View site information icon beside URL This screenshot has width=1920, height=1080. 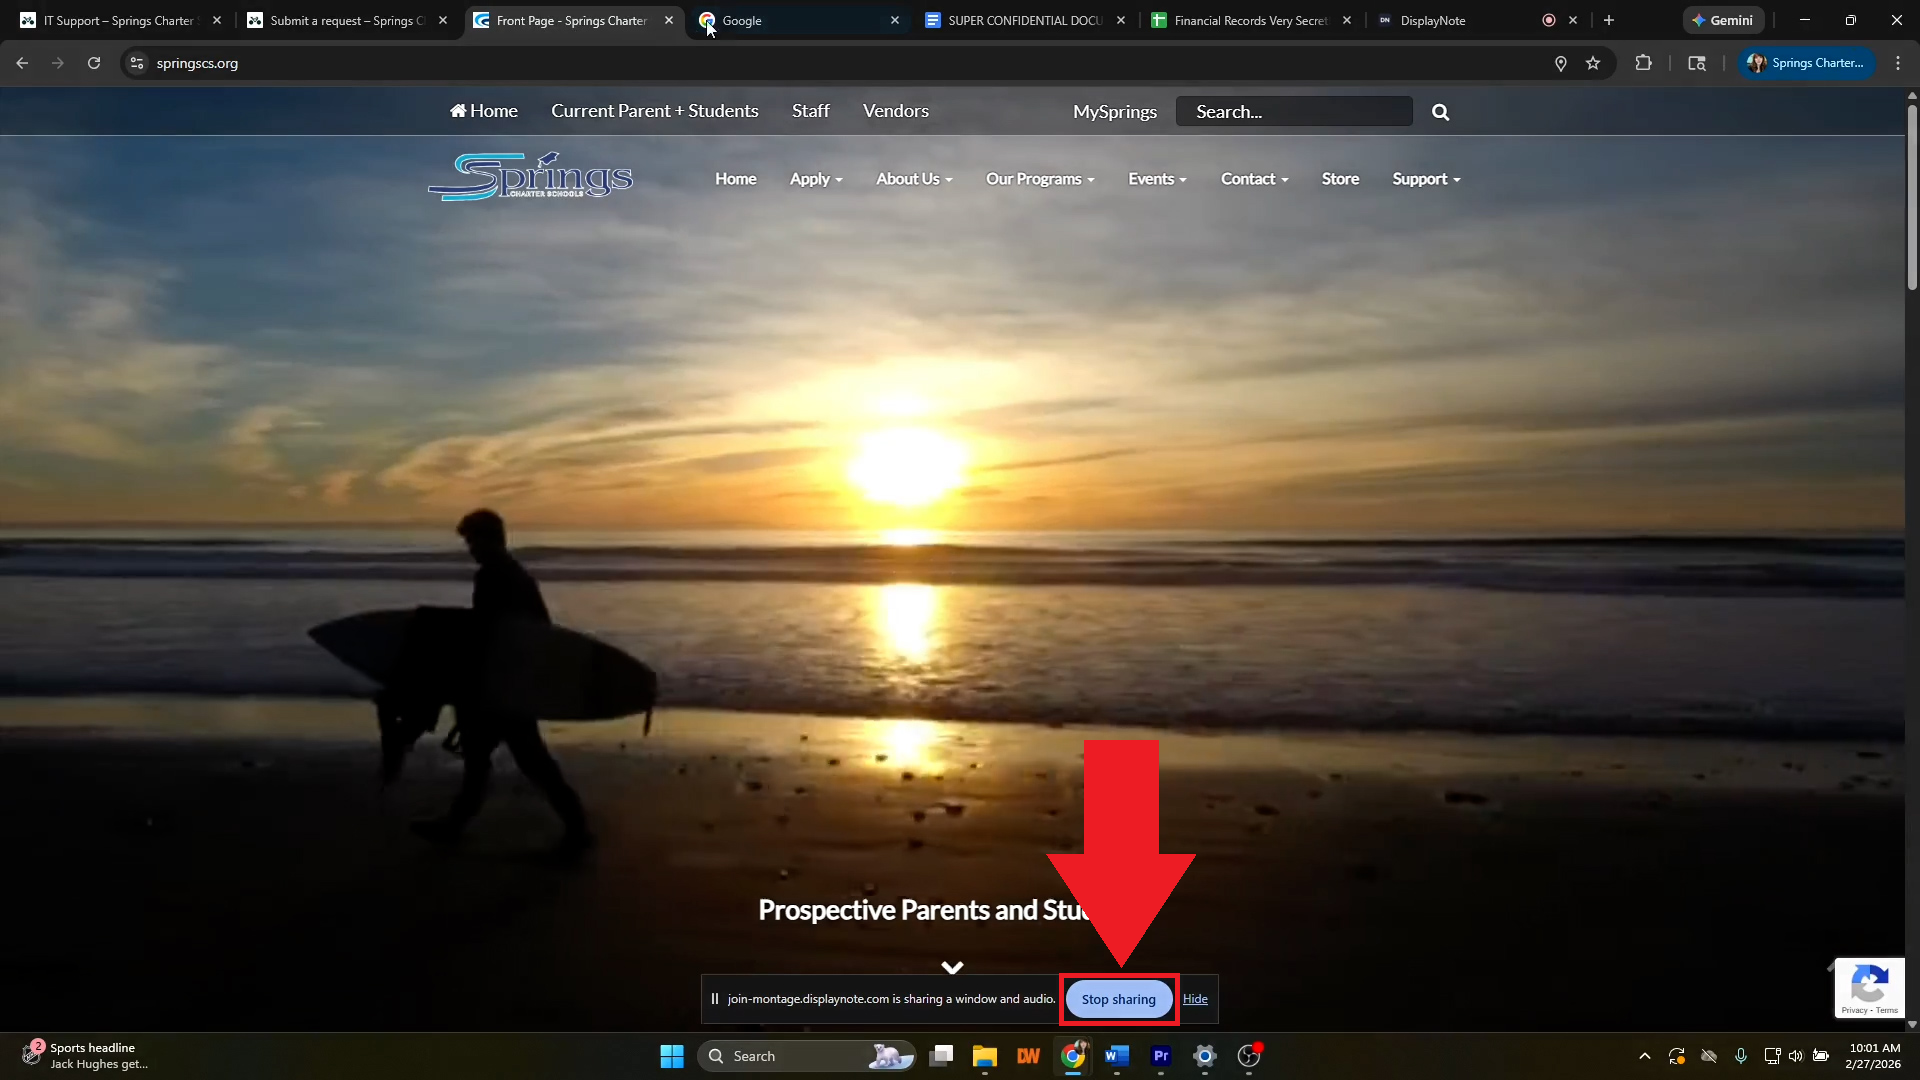(137, 63)
